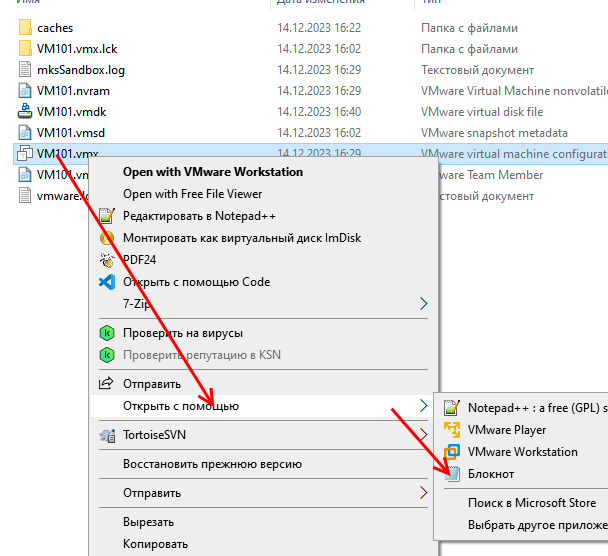Click the Notepad++ icon in context menu
The width and height of the screenshot is (608, 556).
(x=107, y=216)
